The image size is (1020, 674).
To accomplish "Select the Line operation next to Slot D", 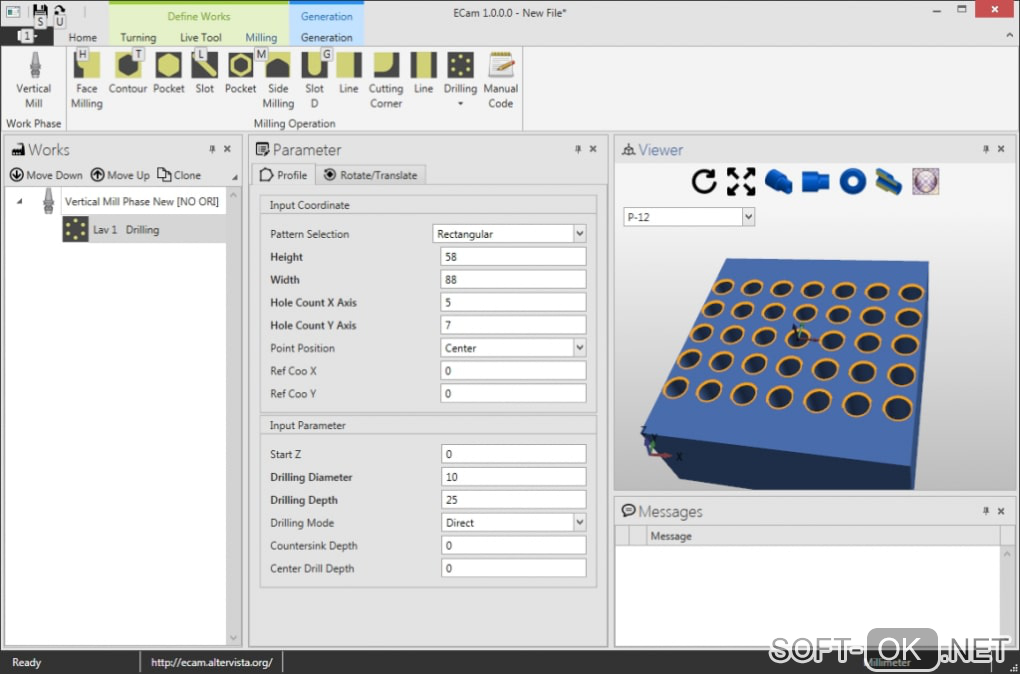I will point(349,74).
